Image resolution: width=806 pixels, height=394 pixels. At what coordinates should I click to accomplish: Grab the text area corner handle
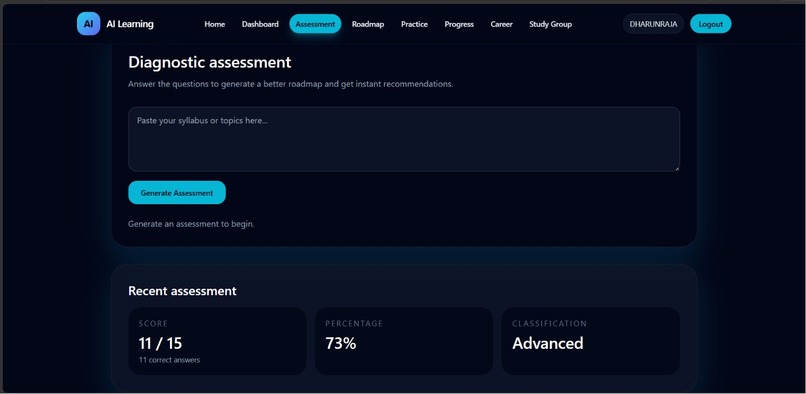677,168
